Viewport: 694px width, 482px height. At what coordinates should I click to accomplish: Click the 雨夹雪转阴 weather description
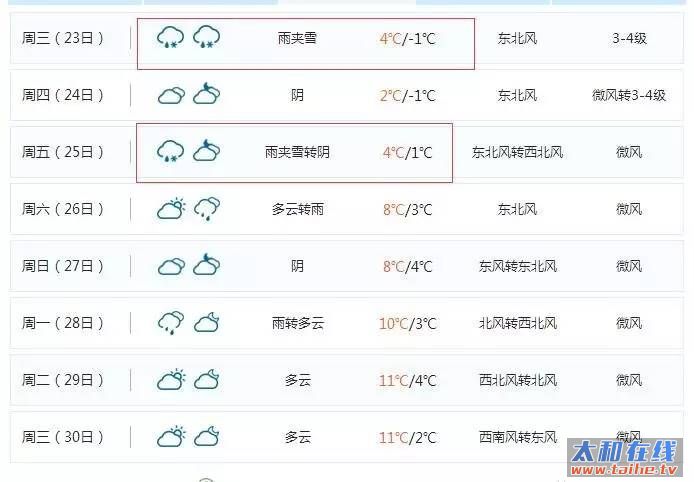pos(297,152)
